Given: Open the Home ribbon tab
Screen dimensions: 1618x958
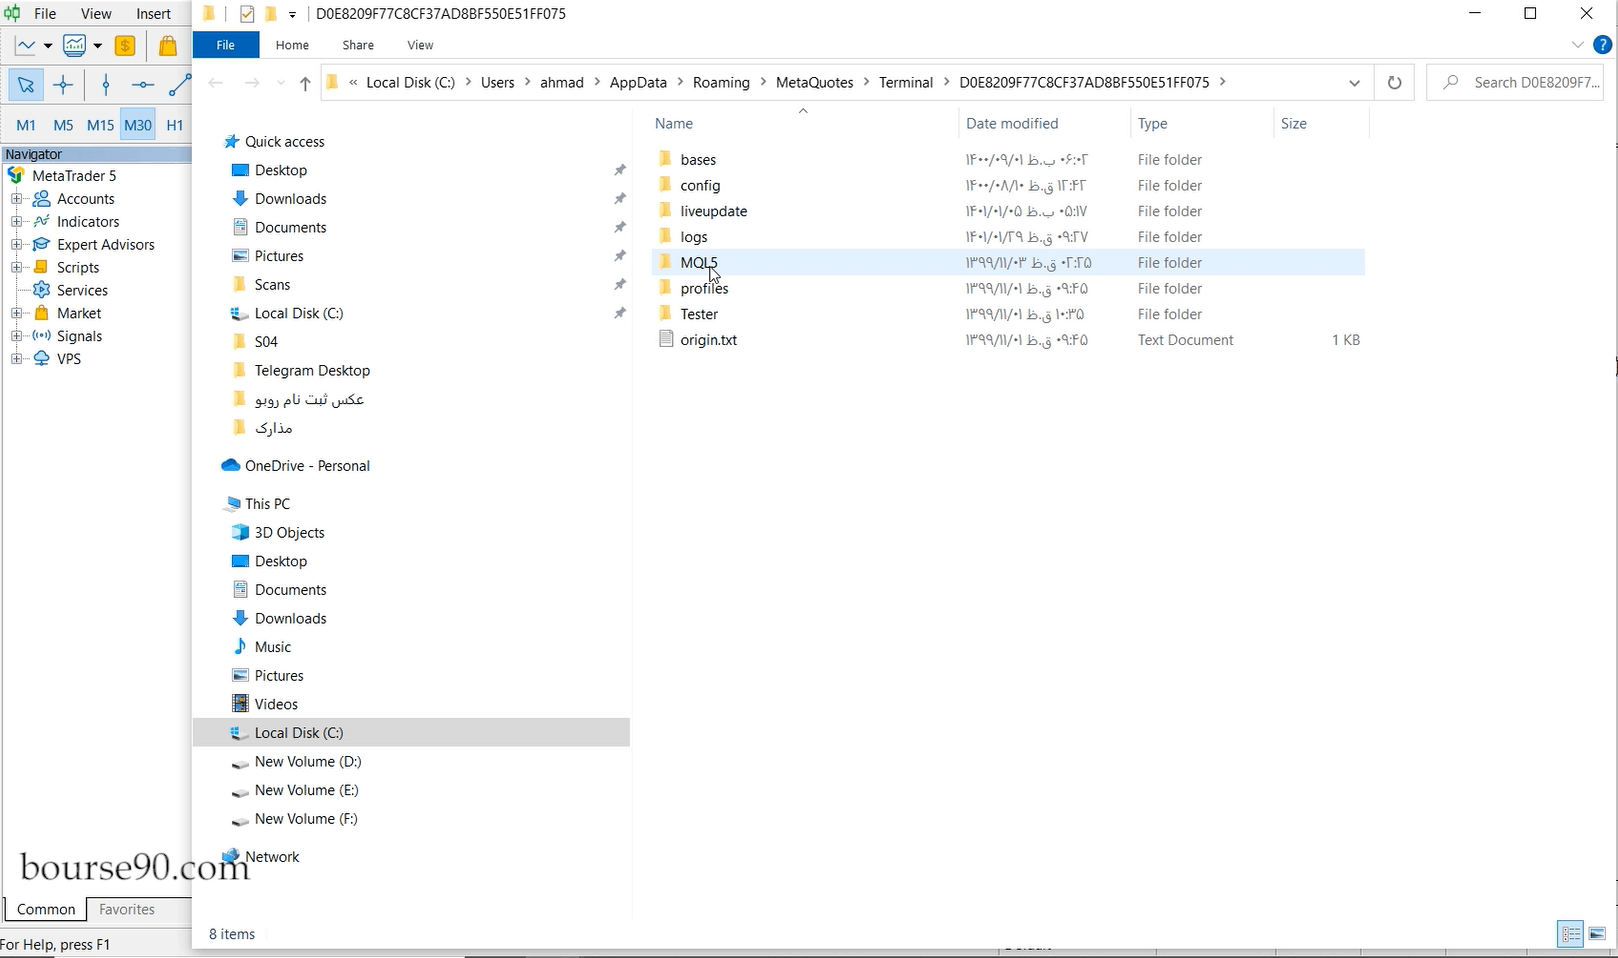Looking at the screenshot, I should 292,45.
